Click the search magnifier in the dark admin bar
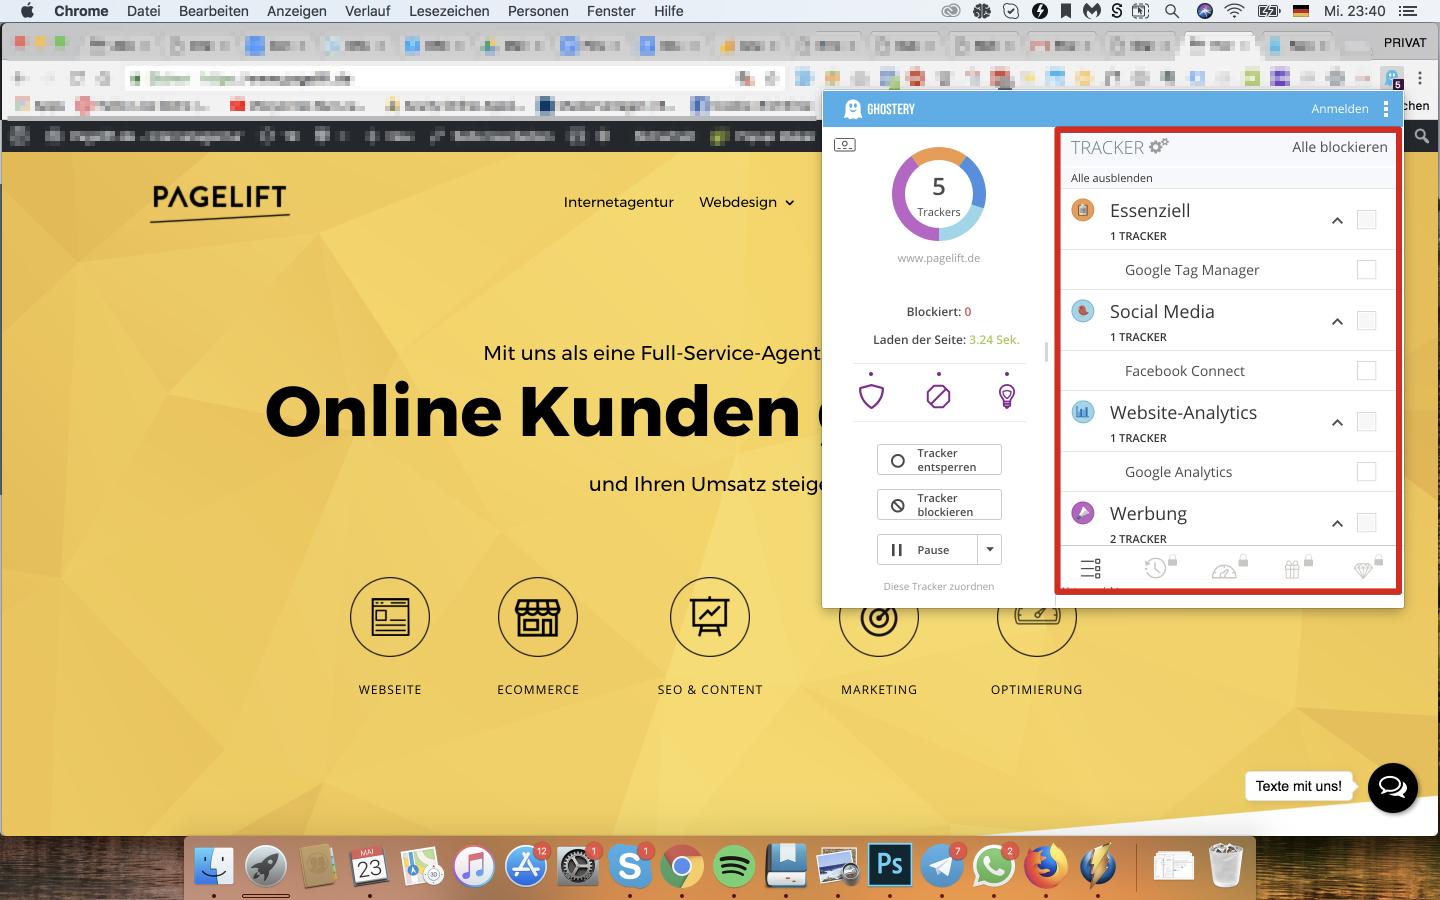This screenshot has height=900, width=1440. coord(1421,136)
